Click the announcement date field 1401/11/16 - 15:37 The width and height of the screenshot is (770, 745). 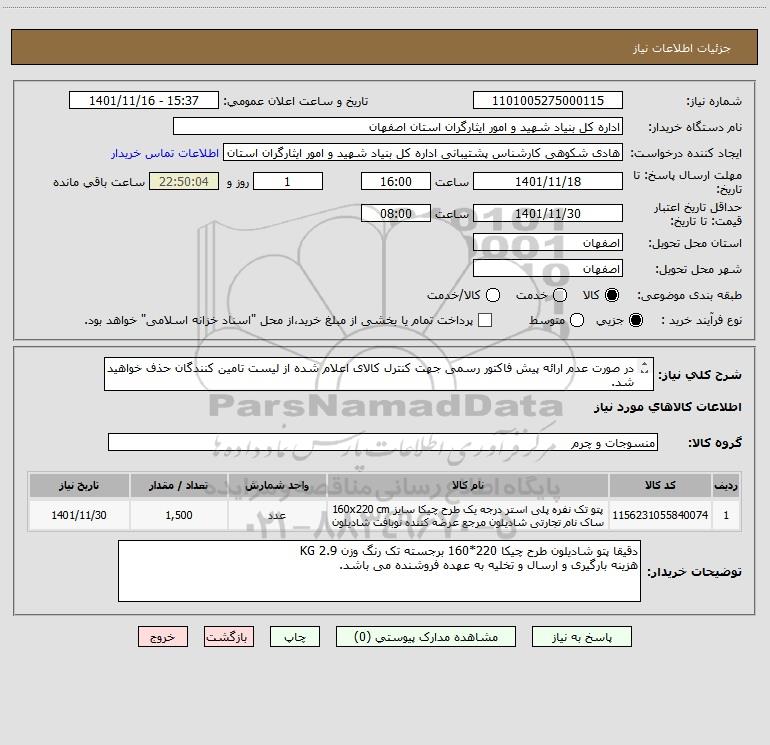[x=144, y=101]
